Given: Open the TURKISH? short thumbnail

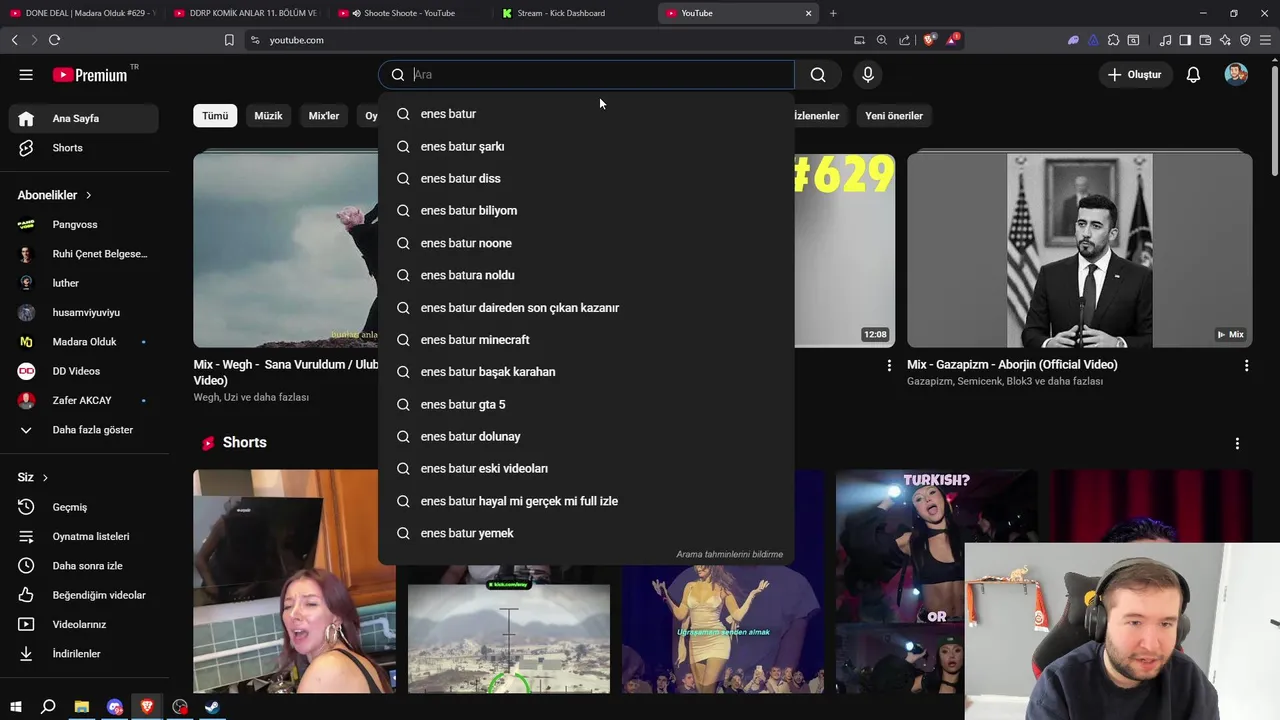Looking at the screenshot, I should 936,580.
